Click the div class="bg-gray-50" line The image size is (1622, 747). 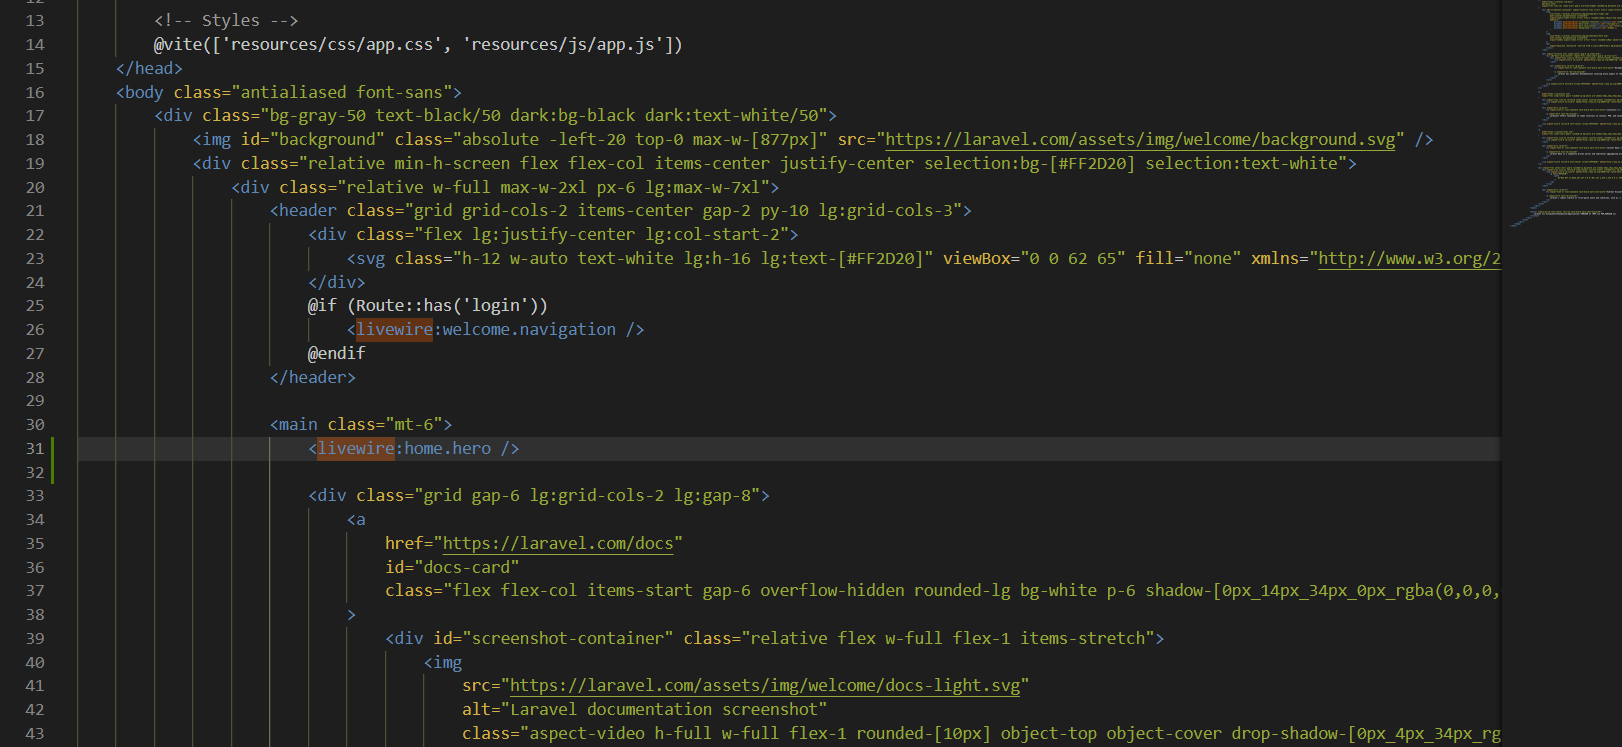click(x=496, y=116)
